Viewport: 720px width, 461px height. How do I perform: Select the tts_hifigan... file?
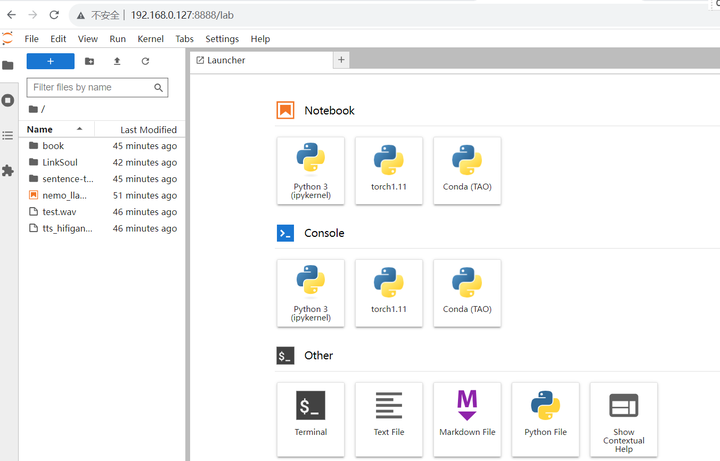[x=102, y=228]
